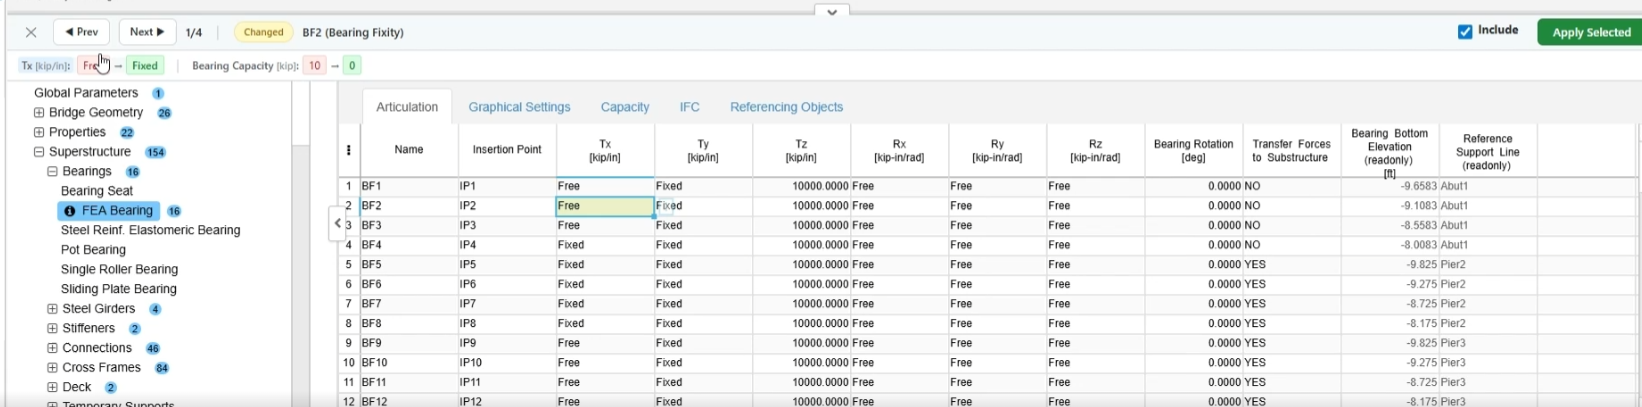Image resolution: width=1642 pixels, height=407 pixels.
Task: Click the chevron handle at top center
Action: point(831,11)
